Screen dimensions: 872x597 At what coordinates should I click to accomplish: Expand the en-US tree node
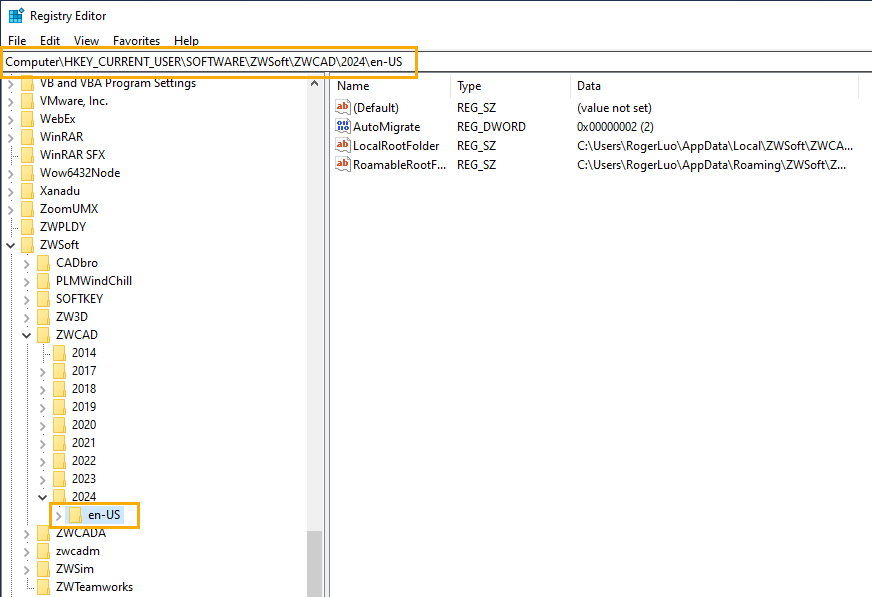click(58, 515)
